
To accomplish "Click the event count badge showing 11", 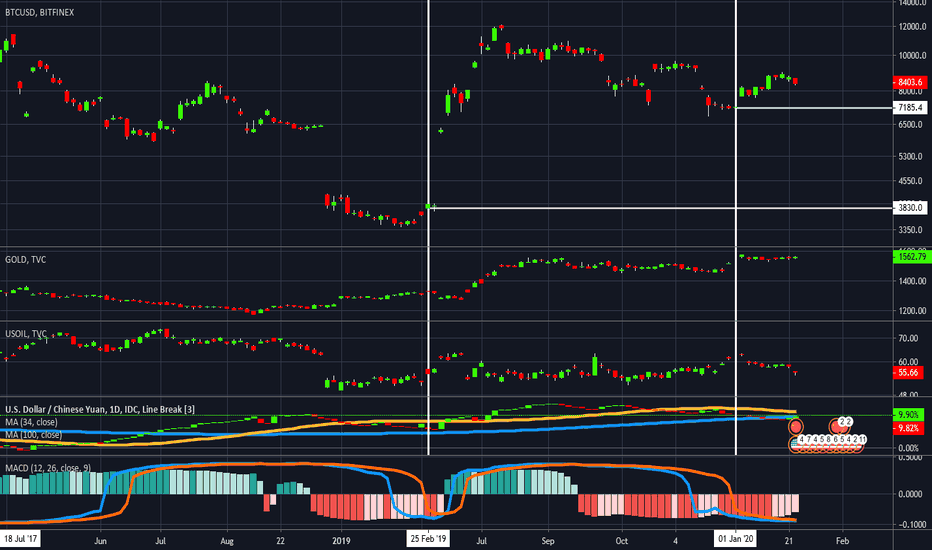I will point(863,439).
